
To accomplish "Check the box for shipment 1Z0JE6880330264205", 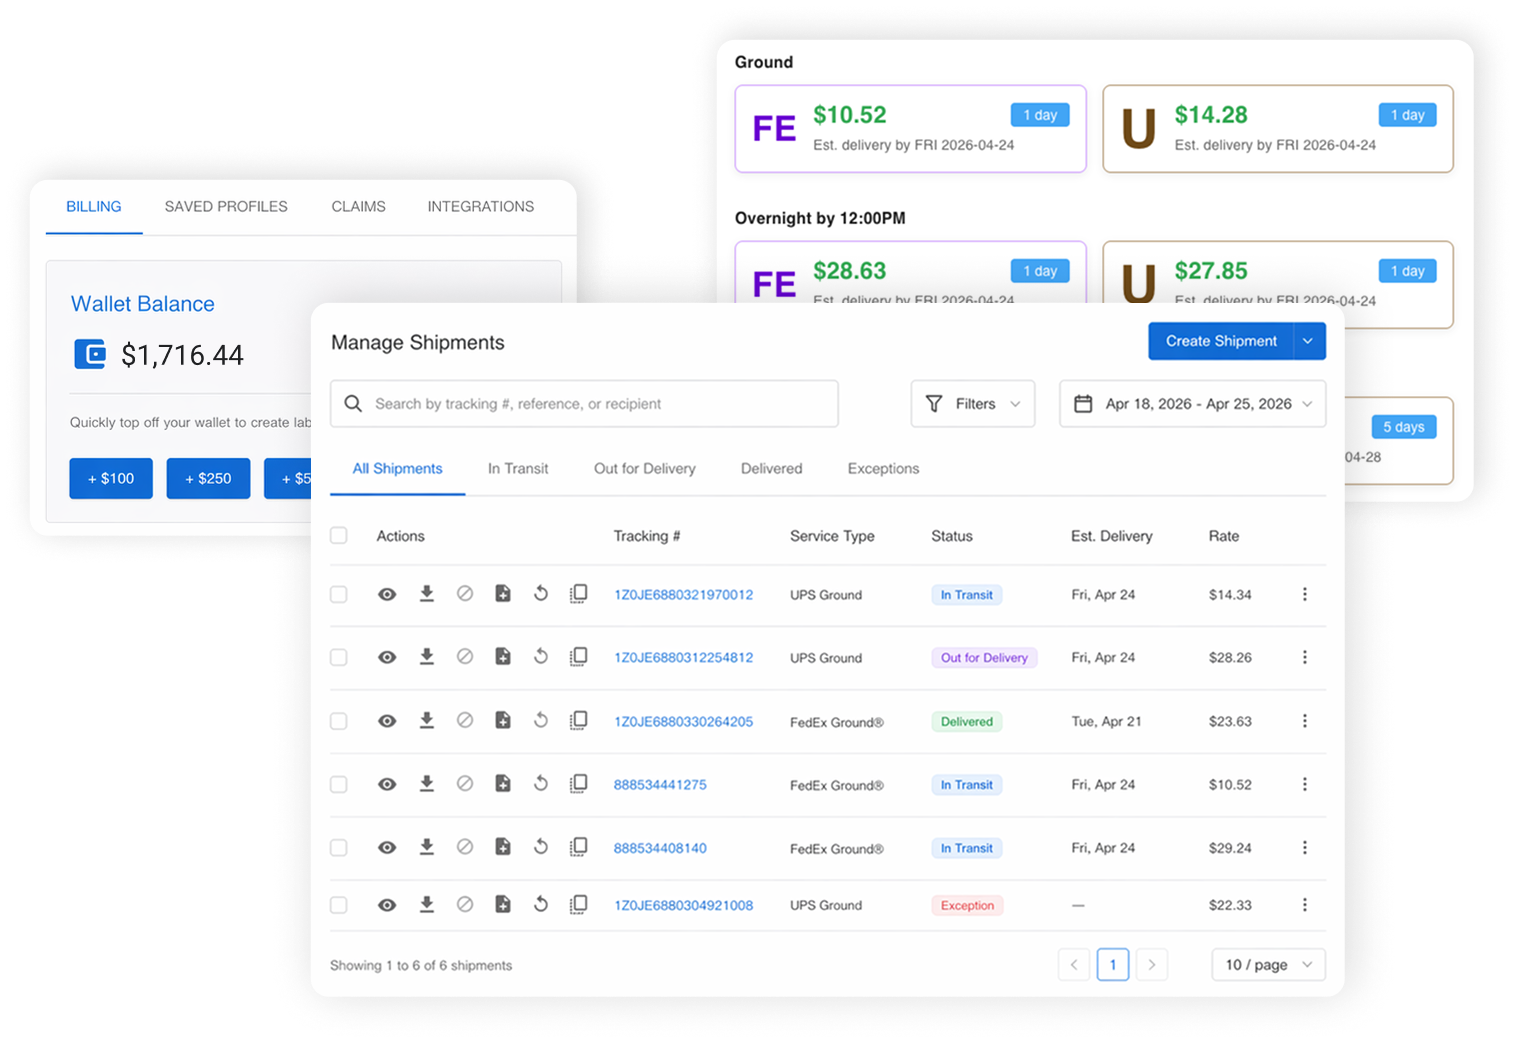I will [x=339, y=721].
